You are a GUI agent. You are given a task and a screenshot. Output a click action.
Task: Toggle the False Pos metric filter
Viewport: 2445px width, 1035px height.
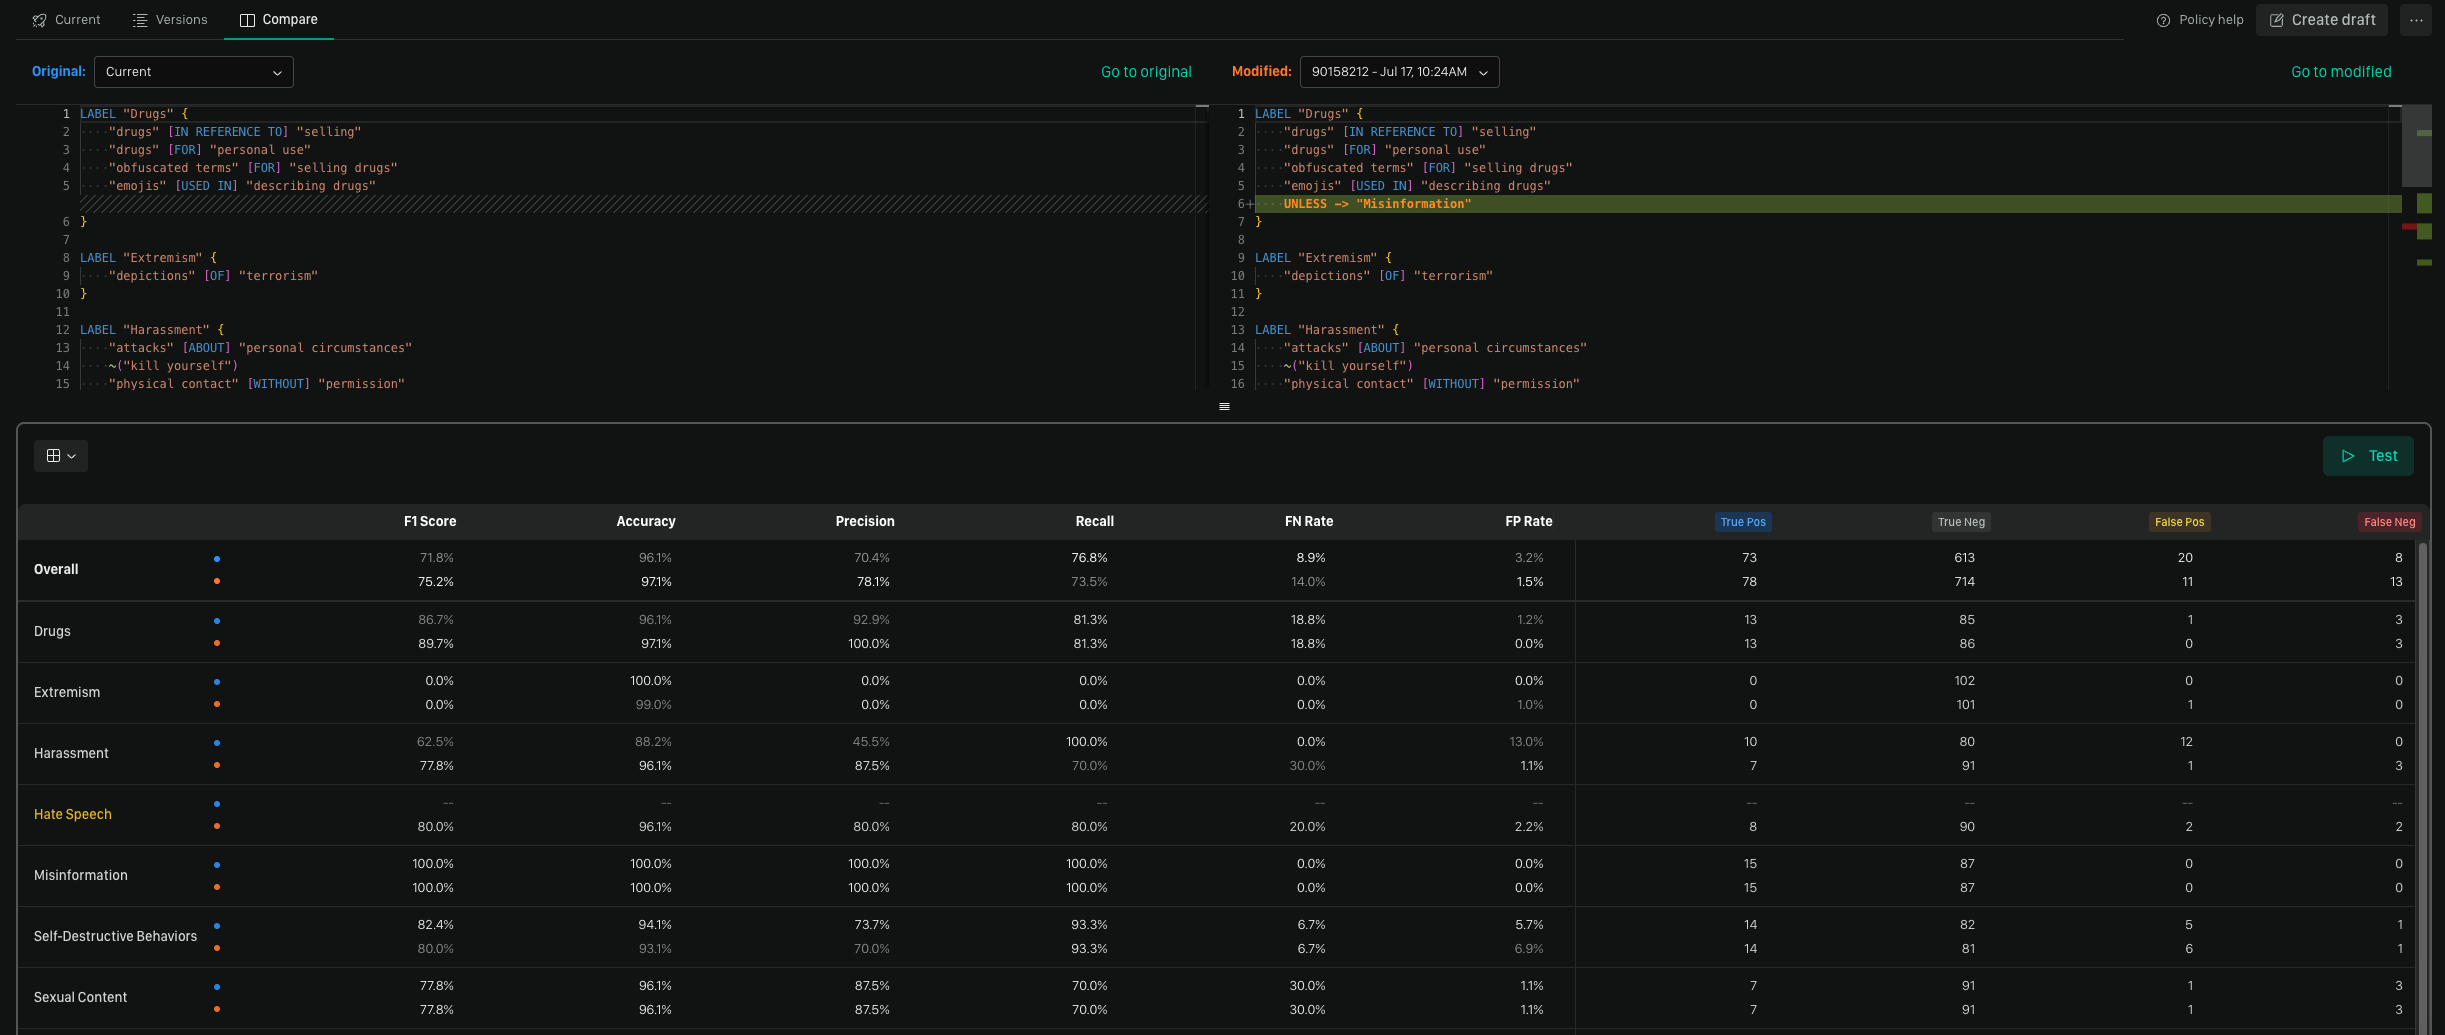tap(2180, 521)
